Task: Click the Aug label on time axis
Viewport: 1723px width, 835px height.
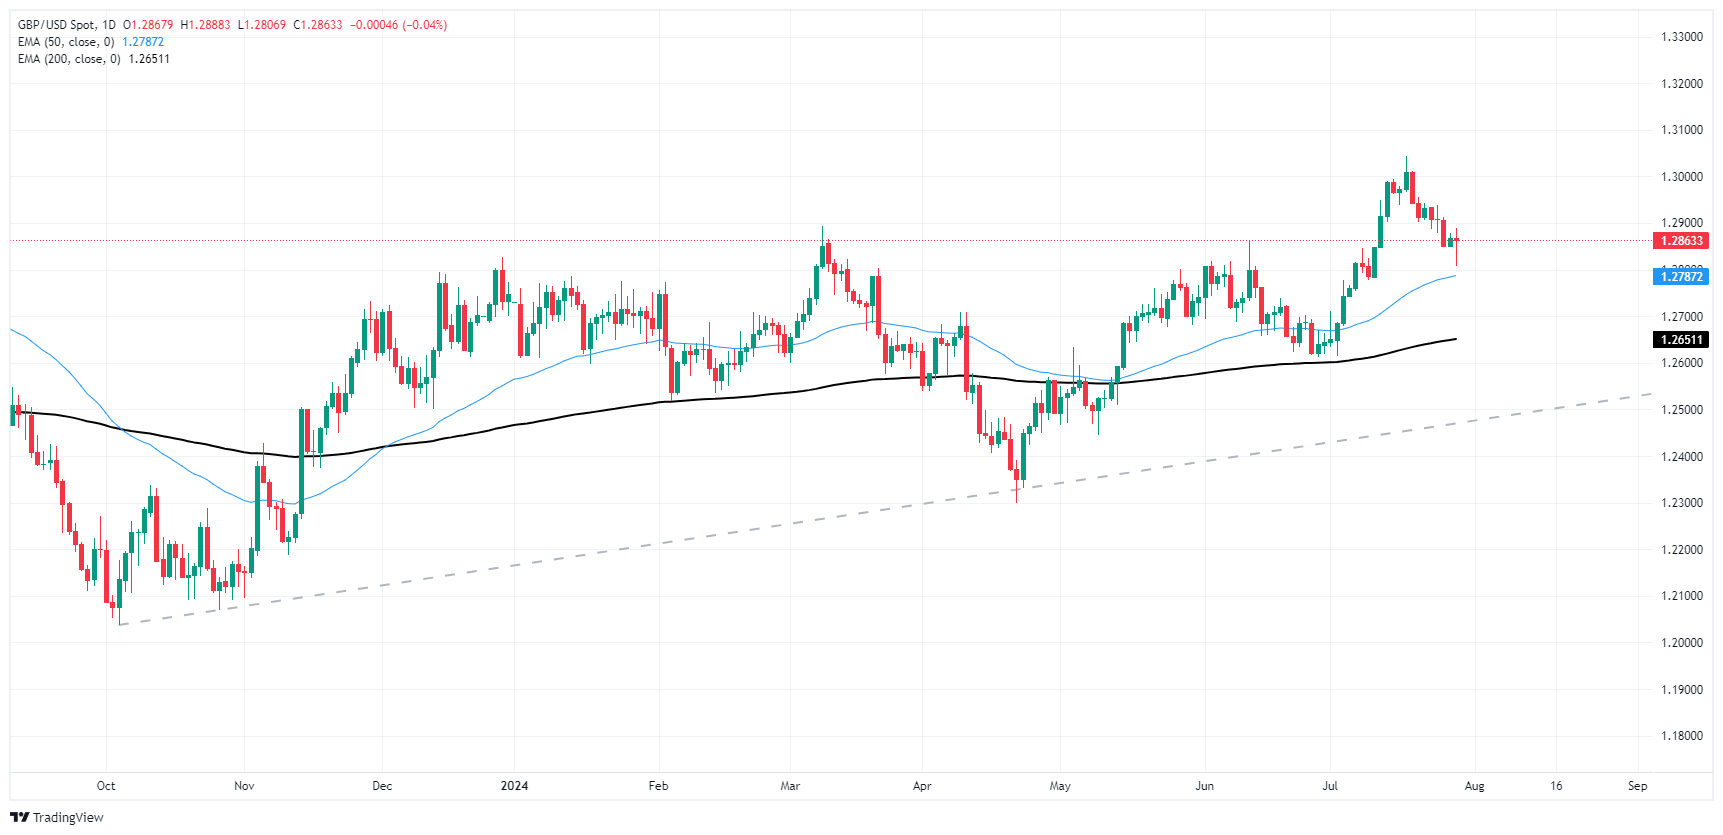Action: (1474, 786)
